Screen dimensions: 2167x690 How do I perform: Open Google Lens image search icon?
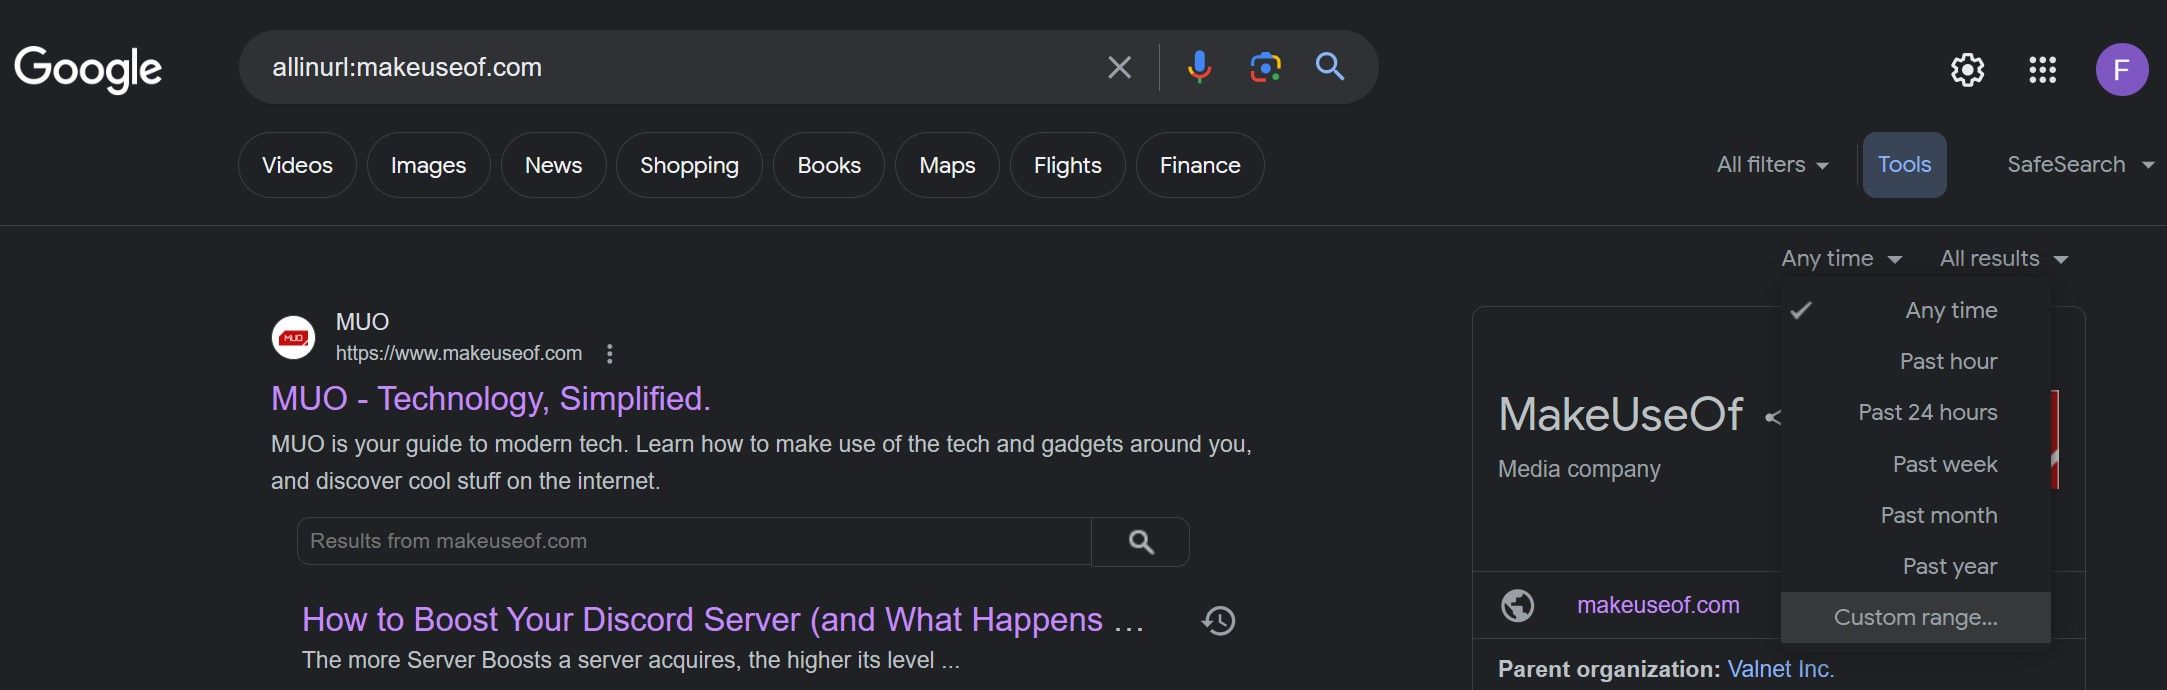click(x=1265, y=67)
